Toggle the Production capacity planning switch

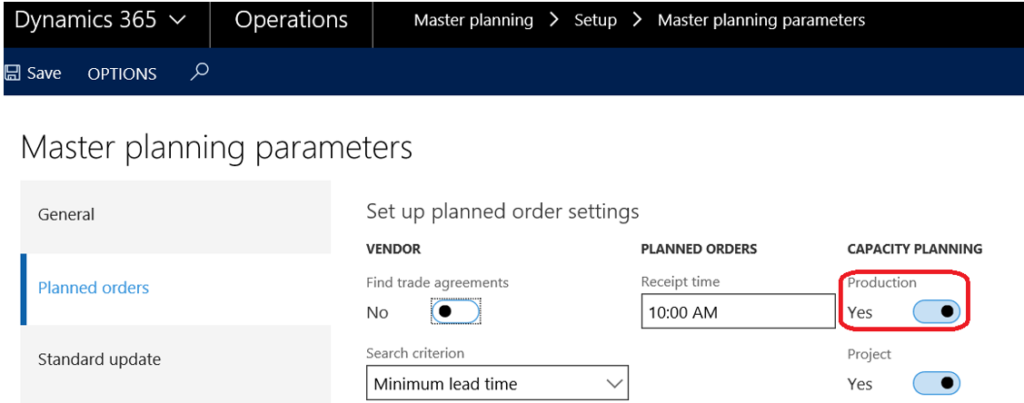pyautogui.click(x=936, y=312)
